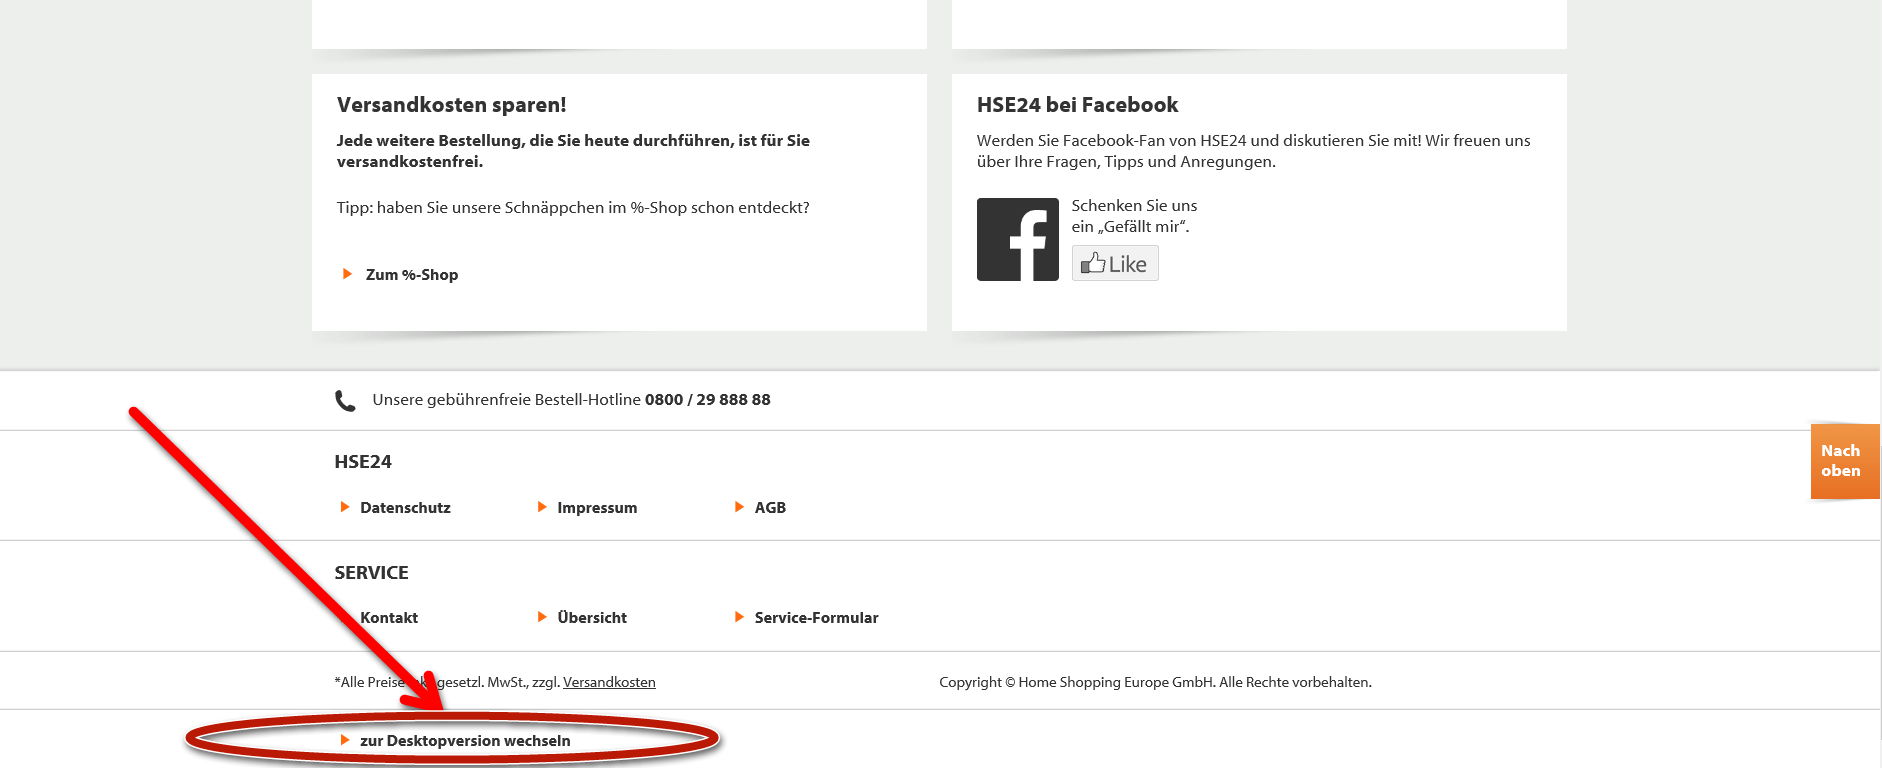This screenshot has width=1882, height=768.
Task: Click the orange arrow before AGB
Action: pyautogui.click(x=739, y=507)
